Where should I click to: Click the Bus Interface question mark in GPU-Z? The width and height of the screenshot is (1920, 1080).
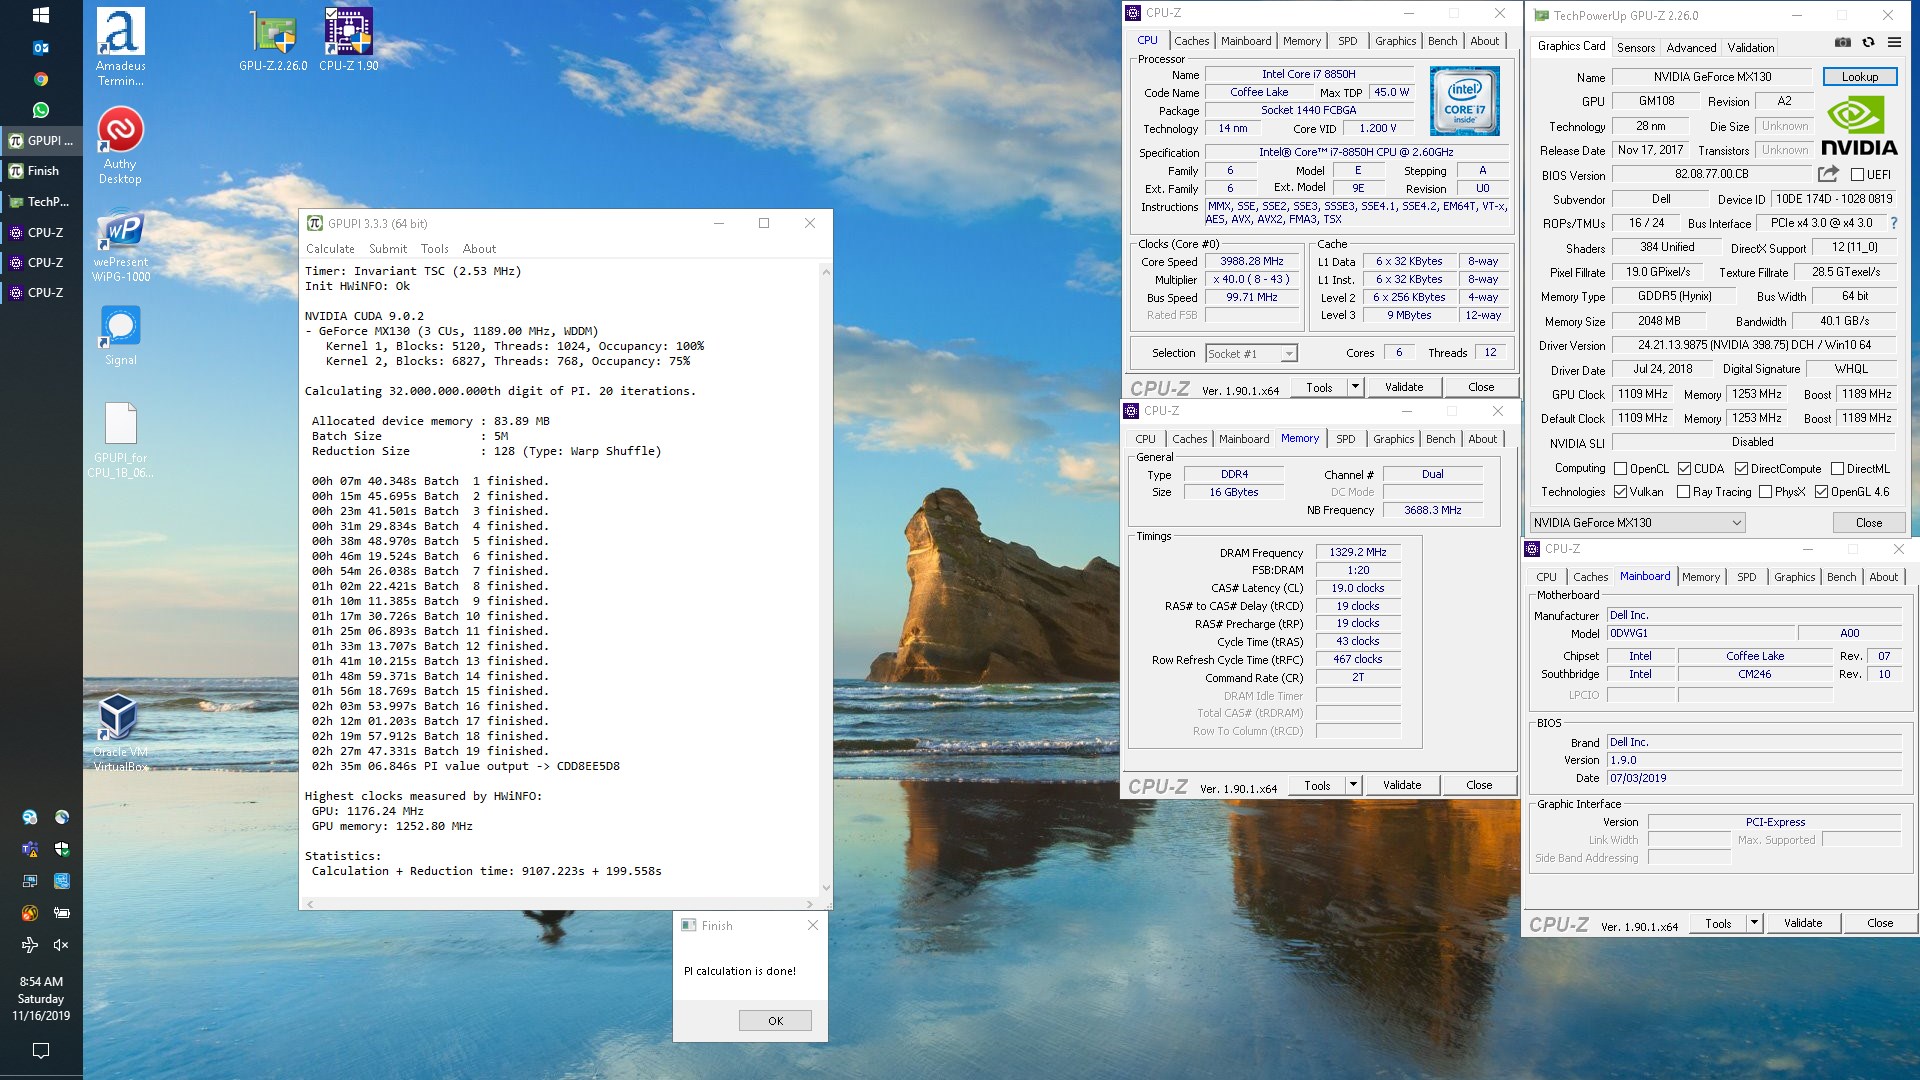[1893, 223]
